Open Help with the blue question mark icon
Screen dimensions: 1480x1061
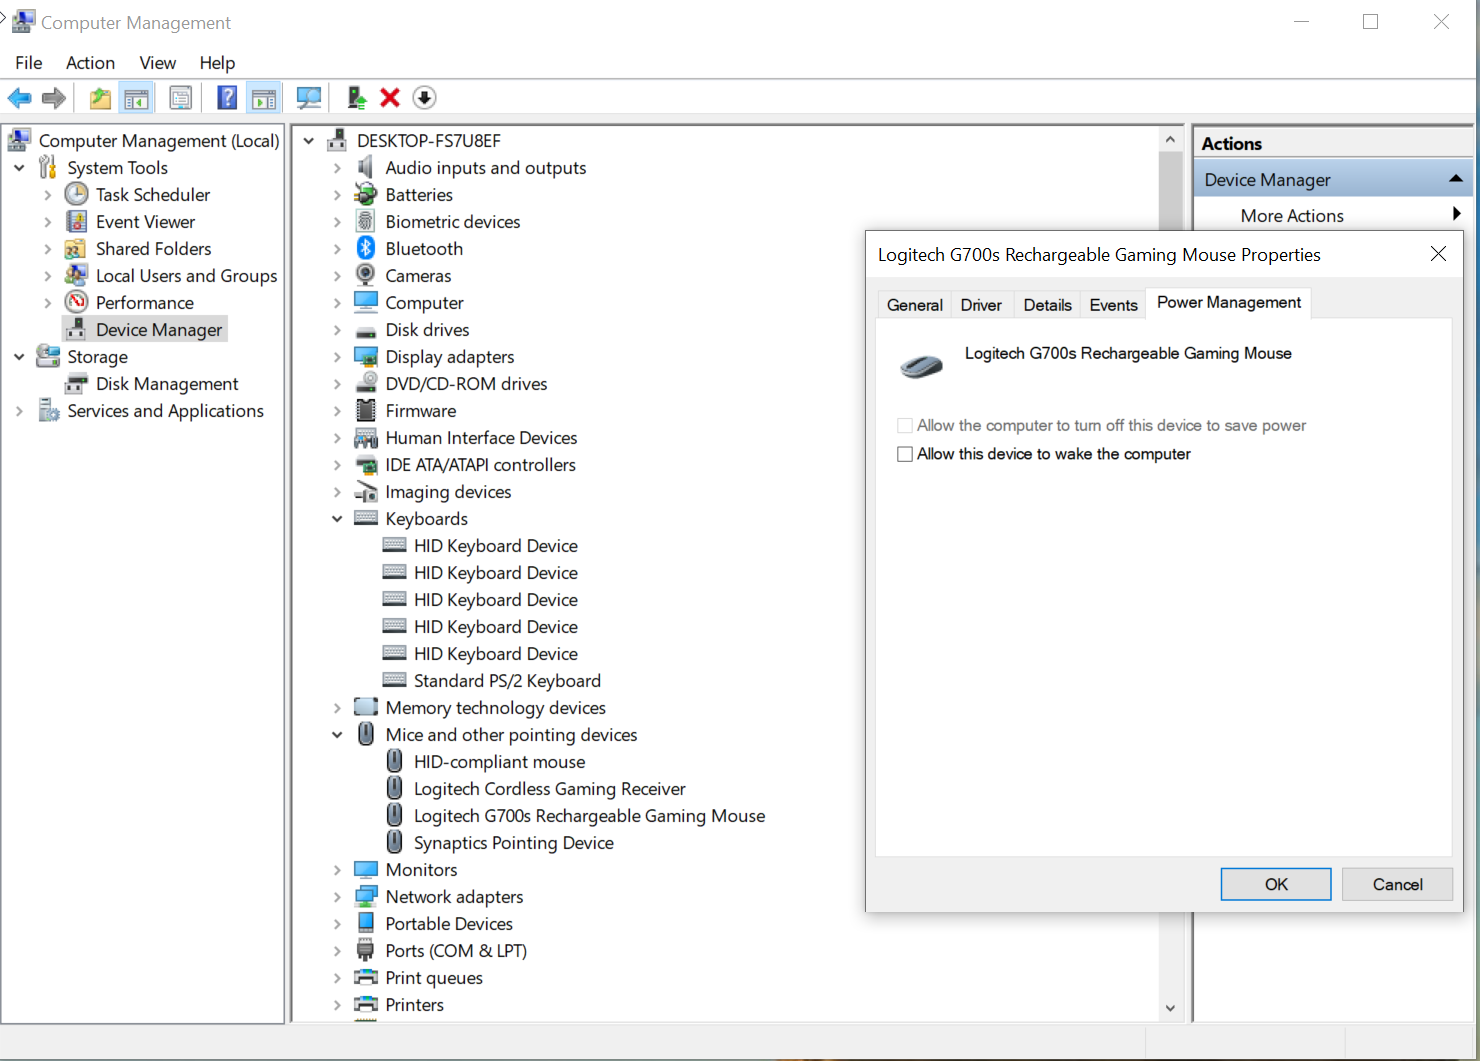click(x=227, y=98)
